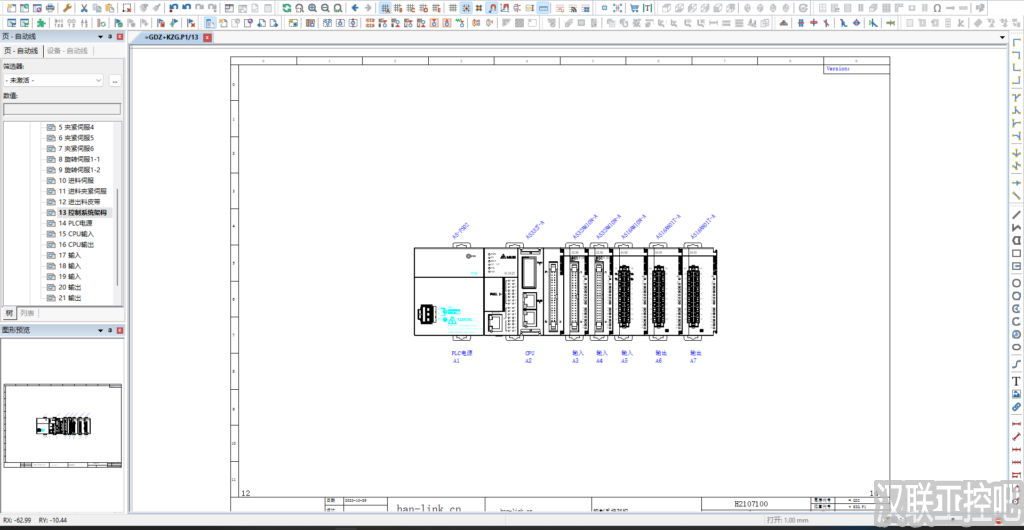
Task: Switch to the 页 - 自动线 tab
Action: (x=22, y=51)
